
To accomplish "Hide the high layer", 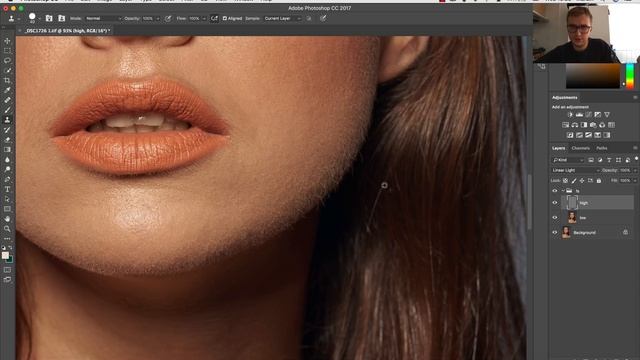I will [x=555, y=202].
